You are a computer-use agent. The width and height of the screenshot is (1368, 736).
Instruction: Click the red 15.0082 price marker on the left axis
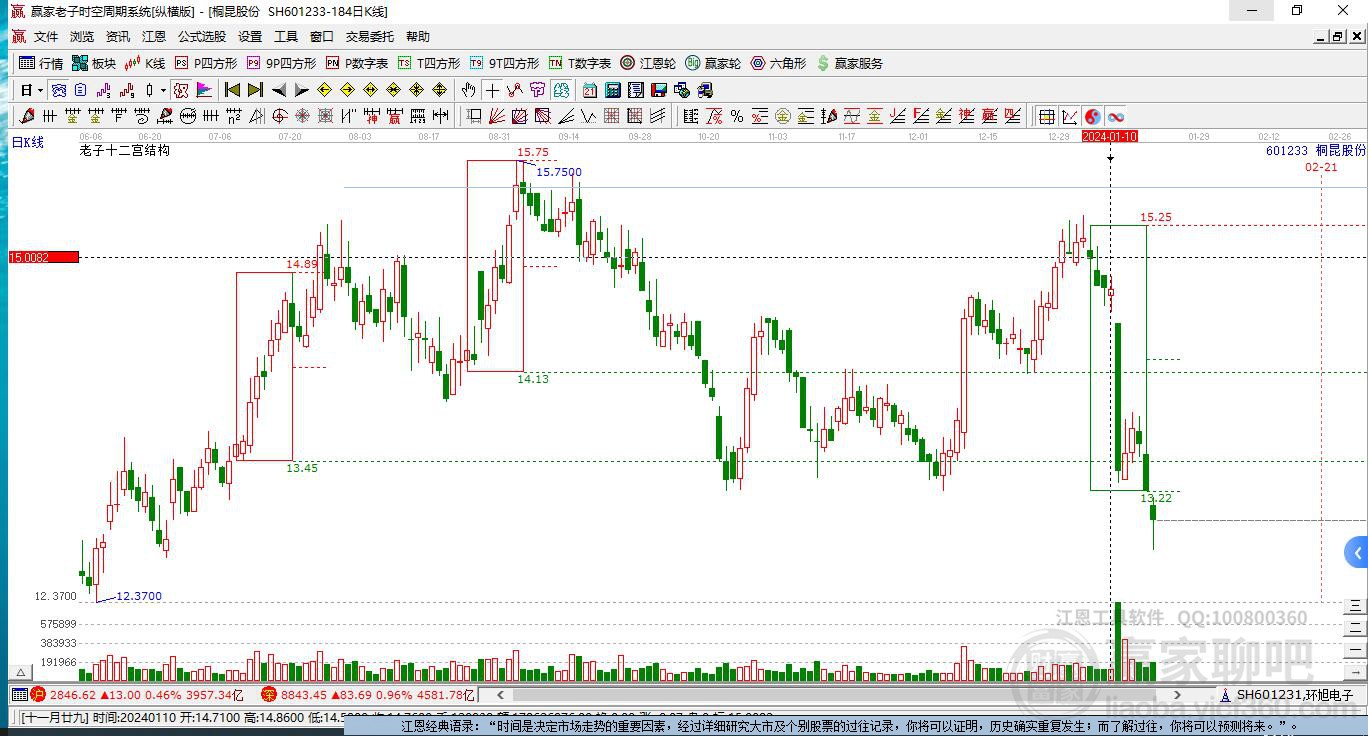point(44,257)
